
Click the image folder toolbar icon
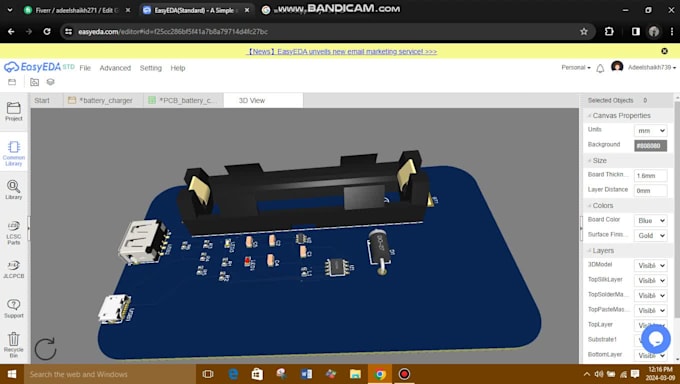pyautogui.click(x=34, y=82)
